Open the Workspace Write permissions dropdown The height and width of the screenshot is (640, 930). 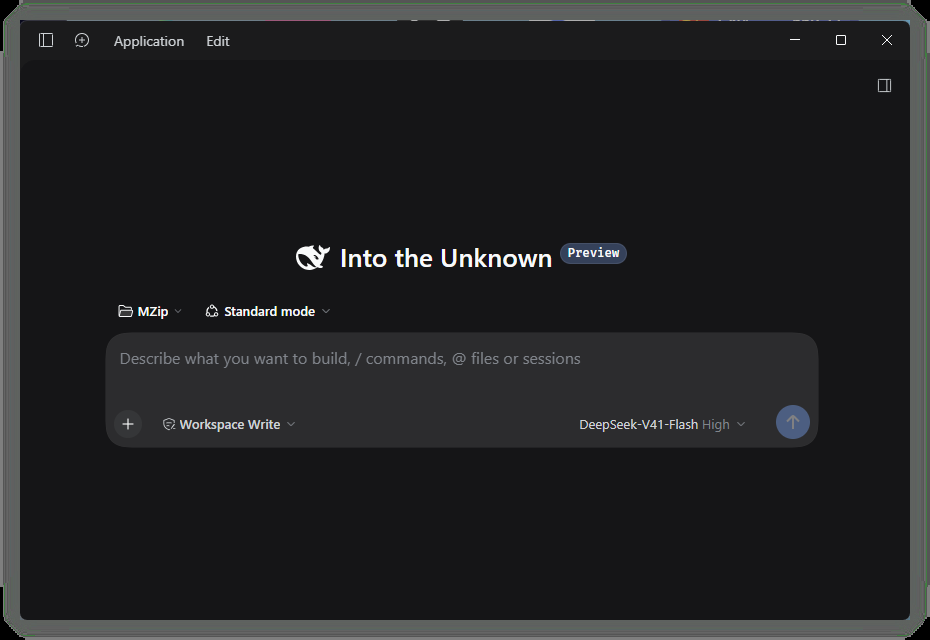coord(229,425)
